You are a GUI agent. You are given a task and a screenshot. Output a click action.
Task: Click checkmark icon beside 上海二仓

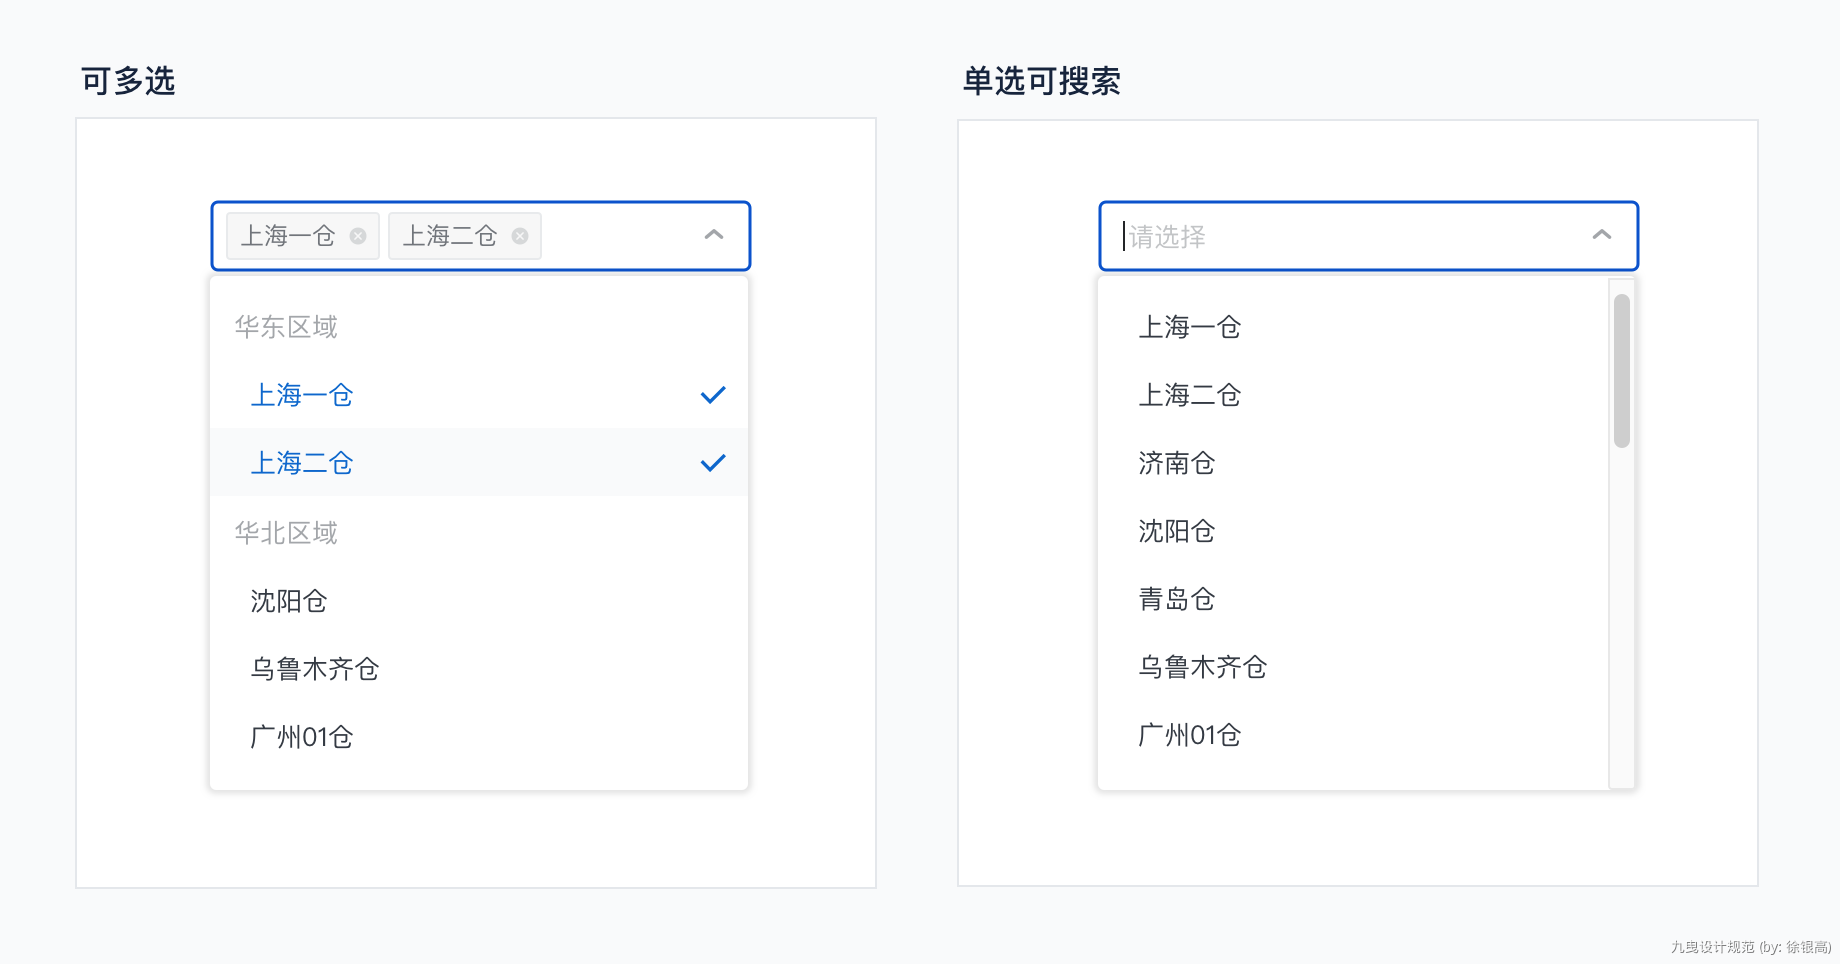pos(713,463)
